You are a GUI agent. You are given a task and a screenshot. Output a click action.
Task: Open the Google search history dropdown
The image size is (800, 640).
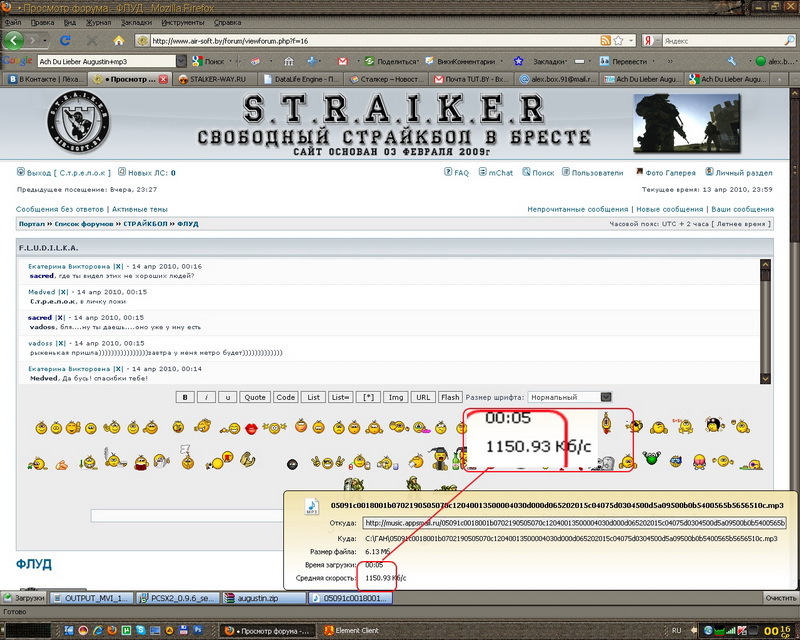pos(181,61)
